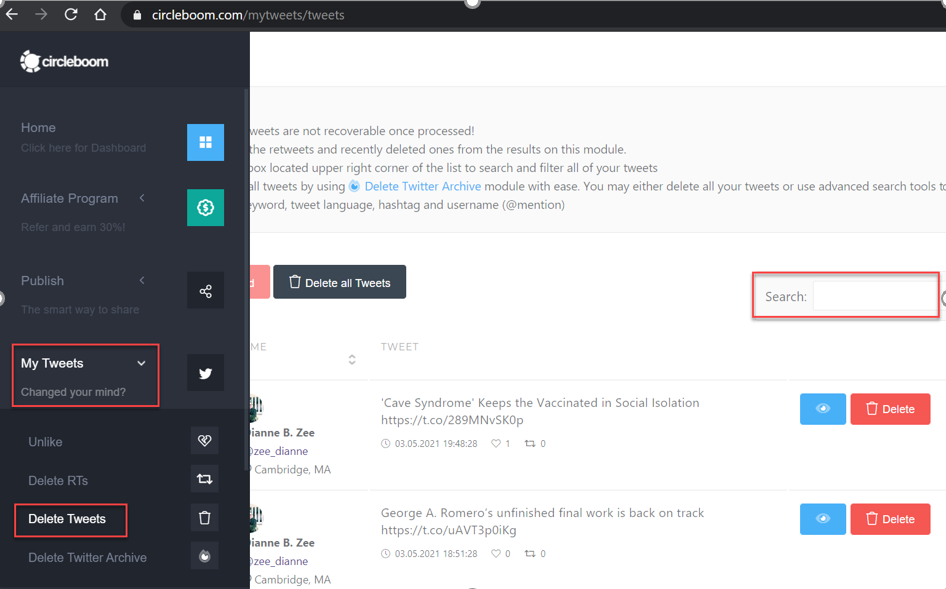
Task: Select the Home dashboard grid icon
Action: tap(205, 143)
